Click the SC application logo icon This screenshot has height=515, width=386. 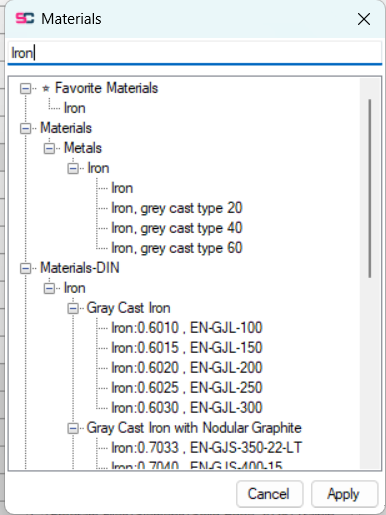(x=25, y=19)
